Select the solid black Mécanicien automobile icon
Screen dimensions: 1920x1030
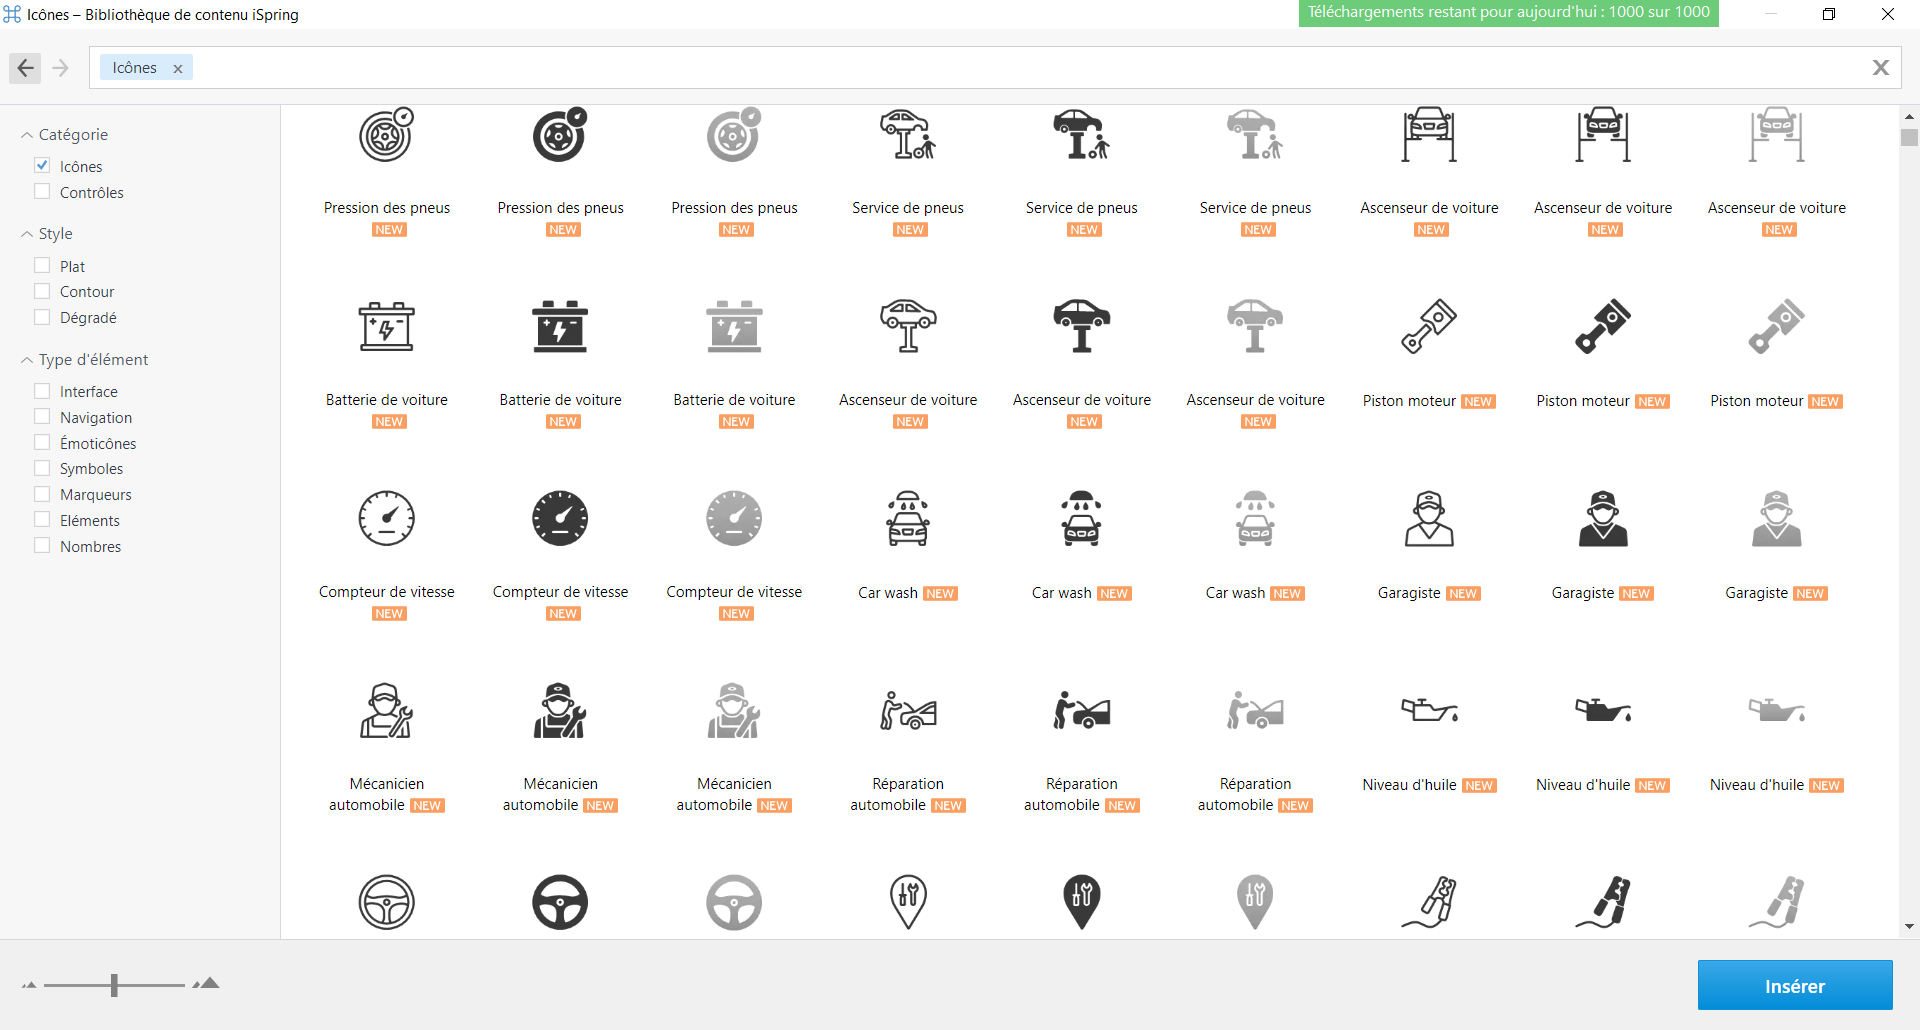(560, 711)
